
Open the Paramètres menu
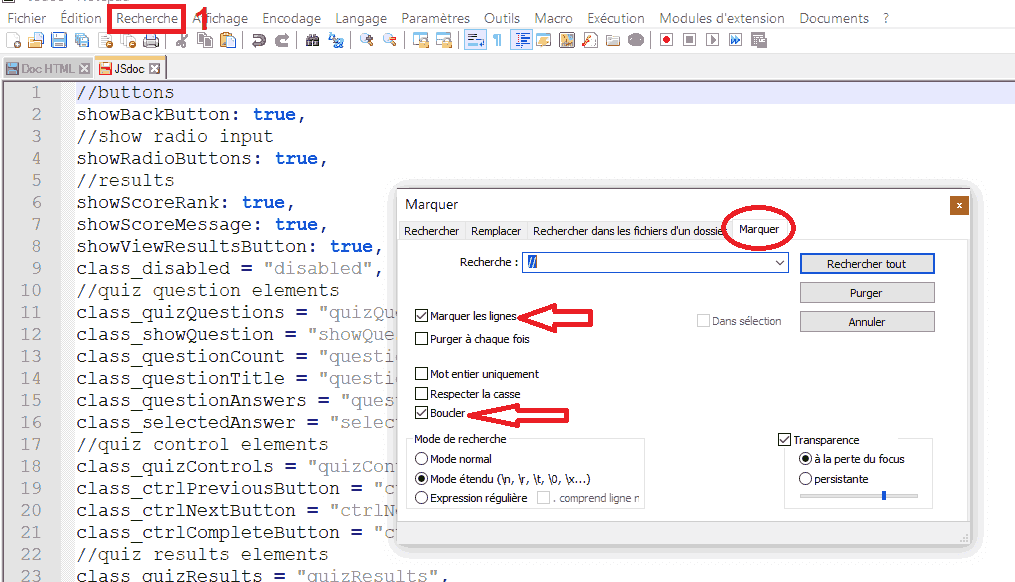[435, 18]
